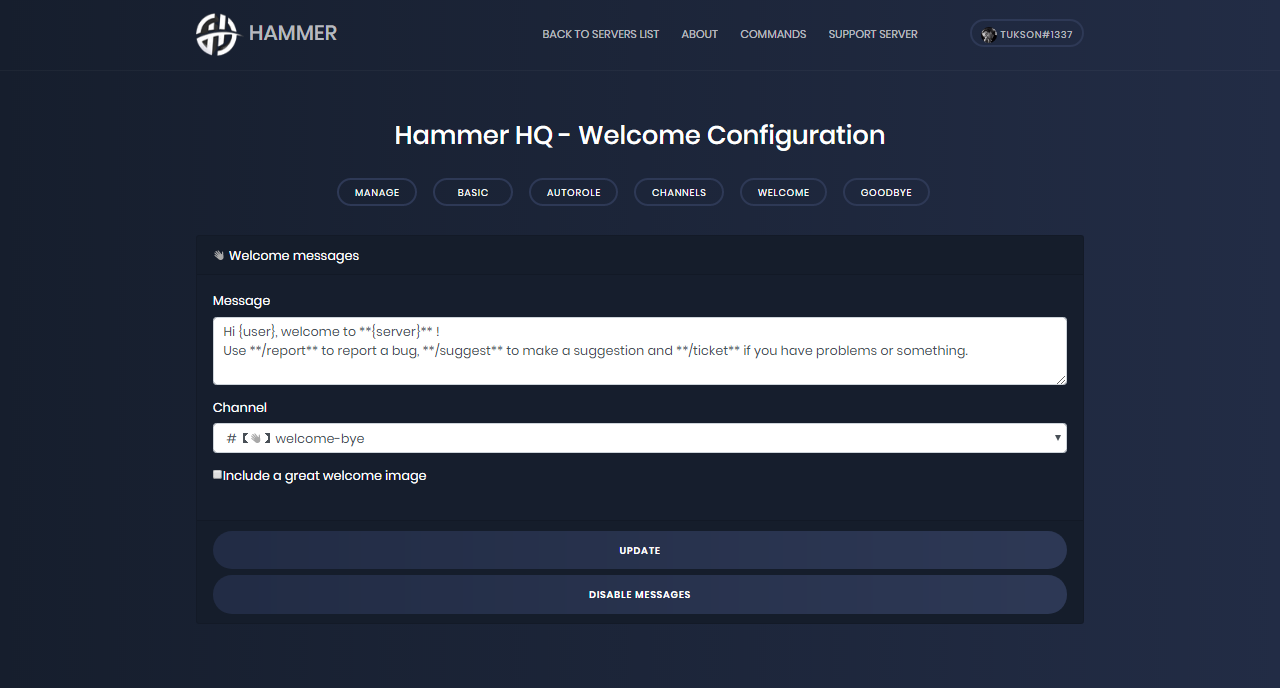Go to the Goodbye configuration tab

tap(886, 192)
